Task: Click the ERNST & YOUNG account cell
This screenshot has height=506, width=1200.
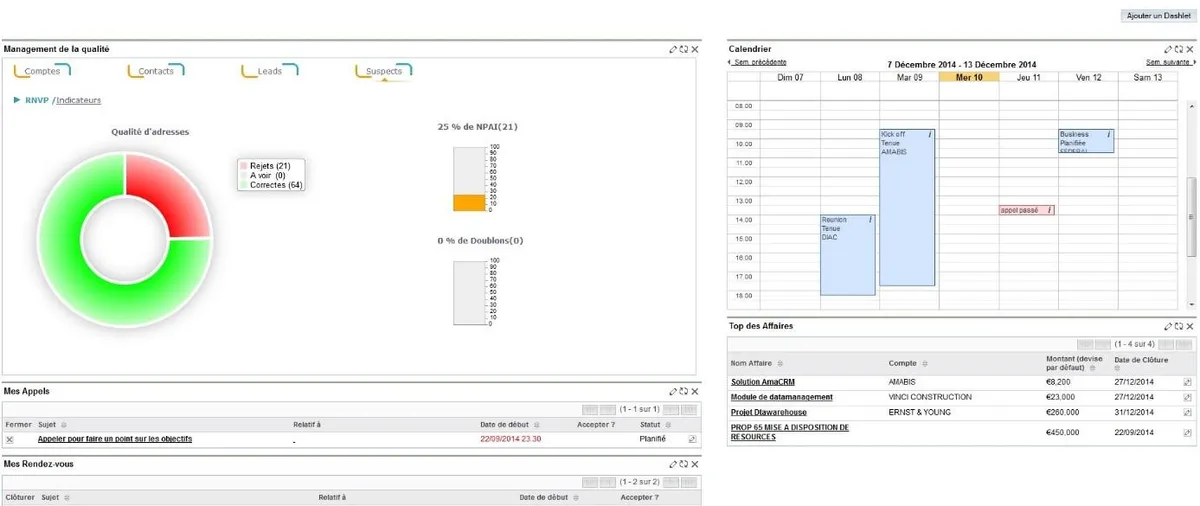Action: 920,412
